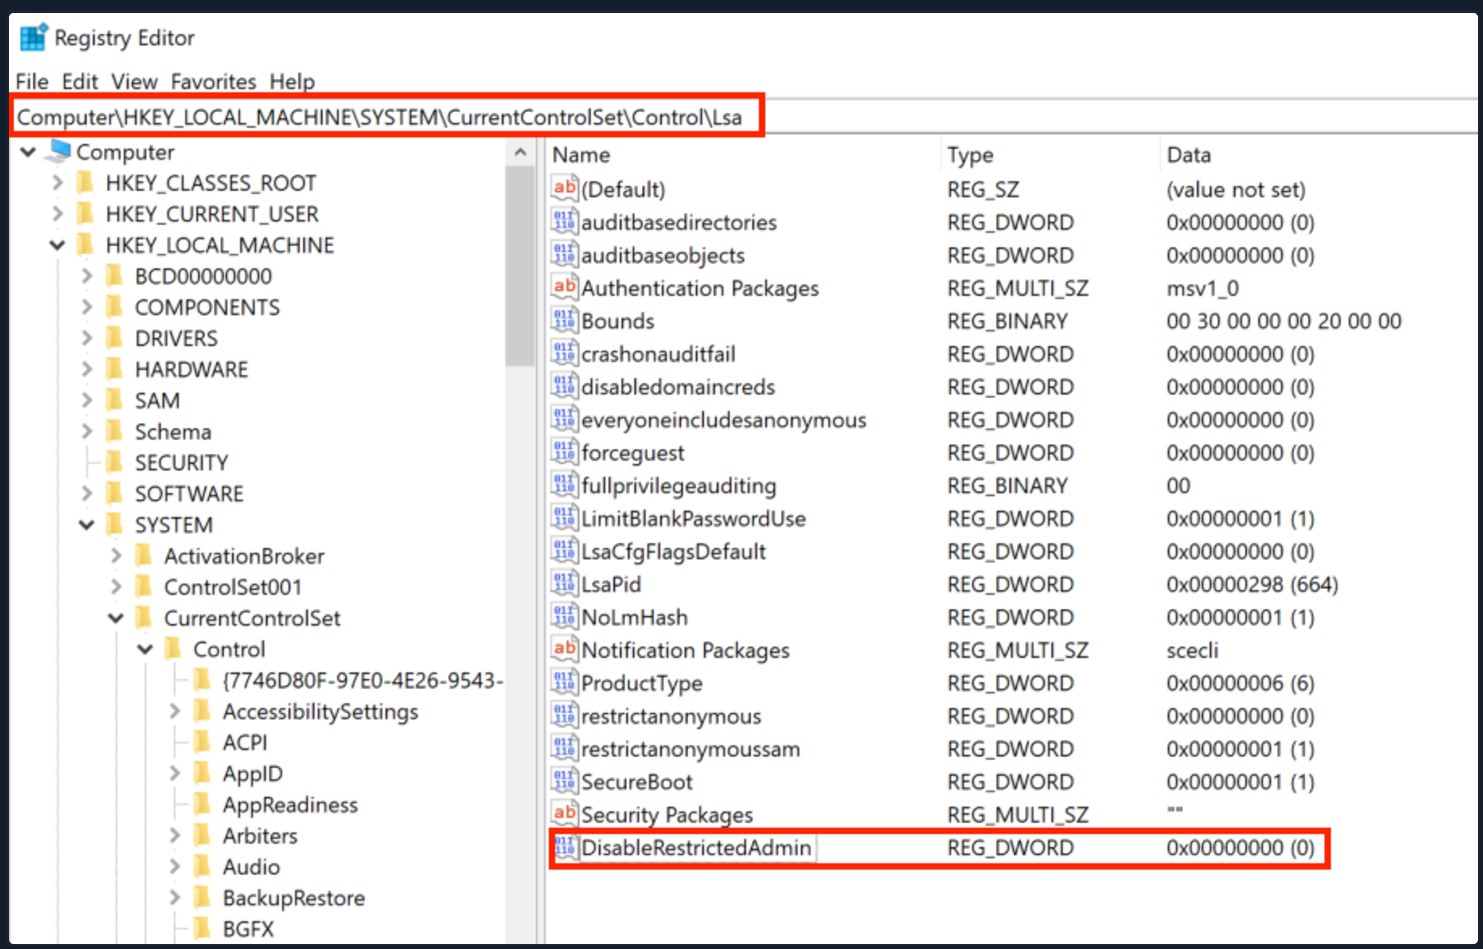Expand the AccessibilitySettings key
Viewport: 1483px width, 949px height.
pos(174,711)
